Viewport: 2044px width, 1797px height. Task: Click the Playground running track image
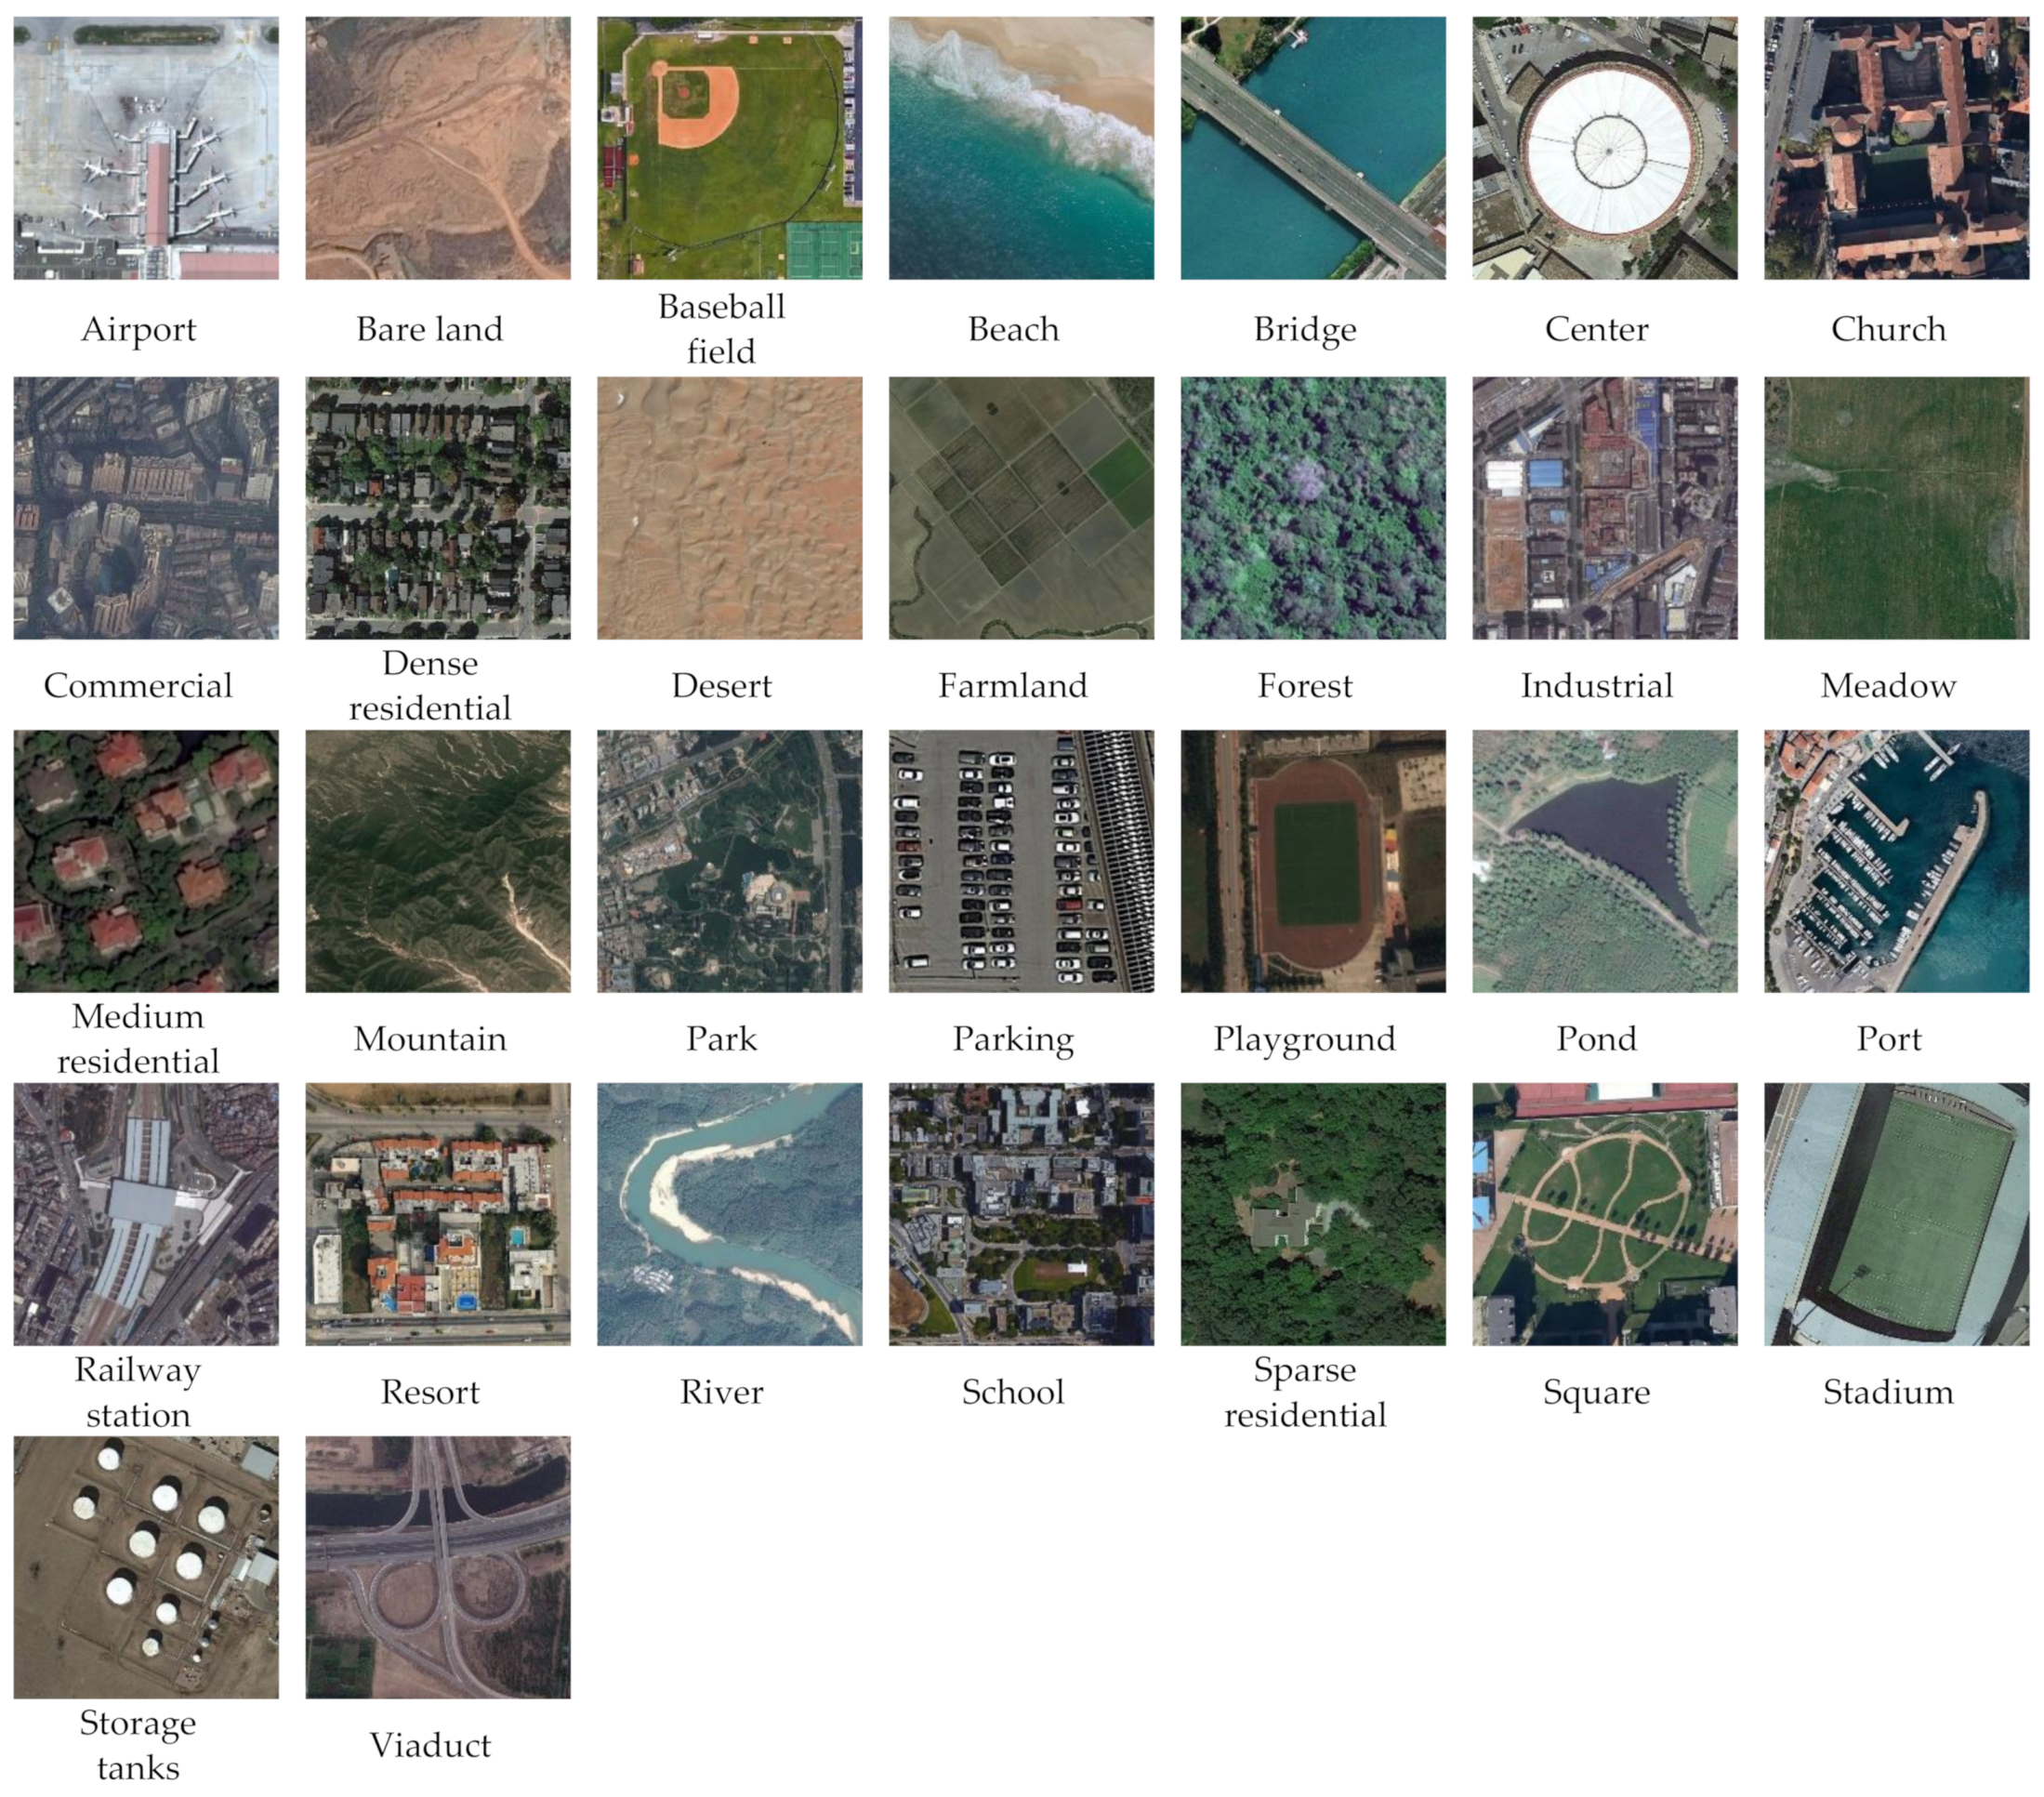[1313, 861]
